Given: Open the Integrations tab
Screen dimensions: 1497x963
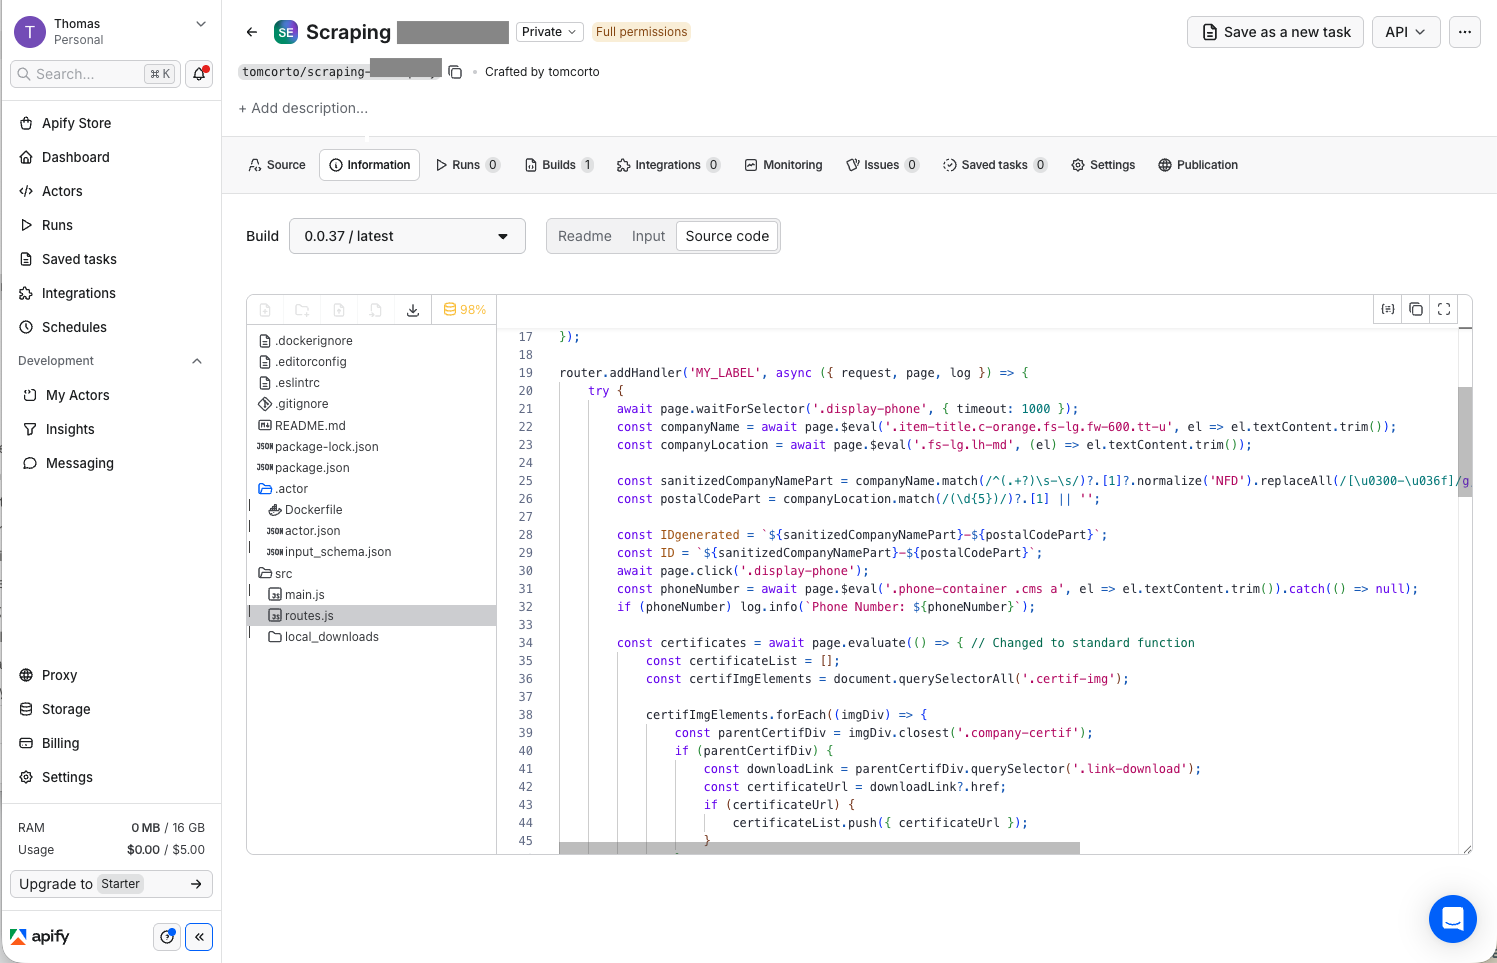Looking at the screenshot, I should [669, 165].
